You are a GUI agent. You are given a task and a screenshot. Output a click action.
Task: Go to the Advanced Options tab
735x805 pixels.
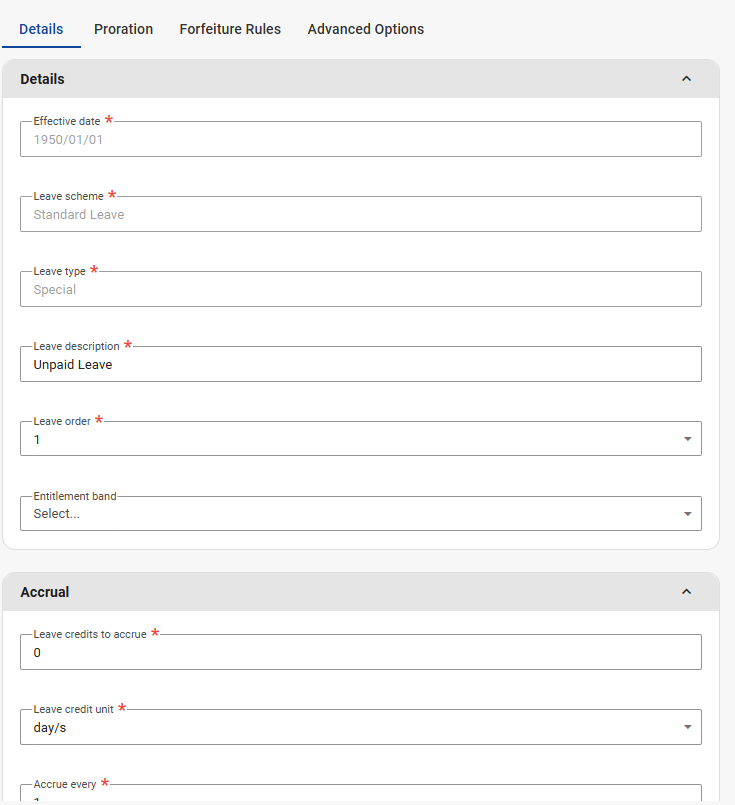tap(365, 29)
